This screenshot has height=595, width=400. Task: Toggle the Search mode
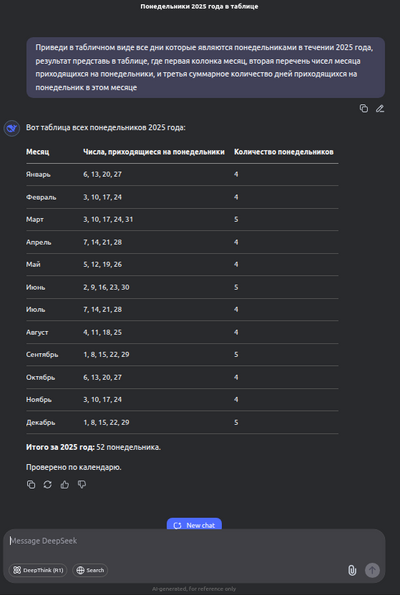click(x=90, y=570)
